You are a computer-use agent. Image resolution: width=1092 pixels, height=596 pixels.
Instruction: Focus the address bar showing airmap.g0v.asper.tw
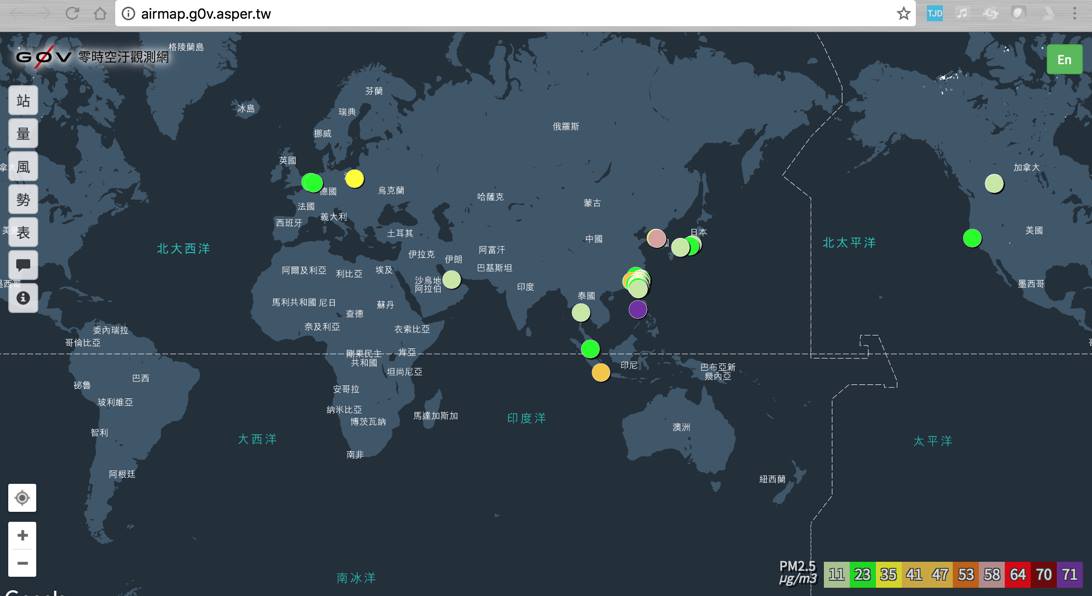[515, 13]
